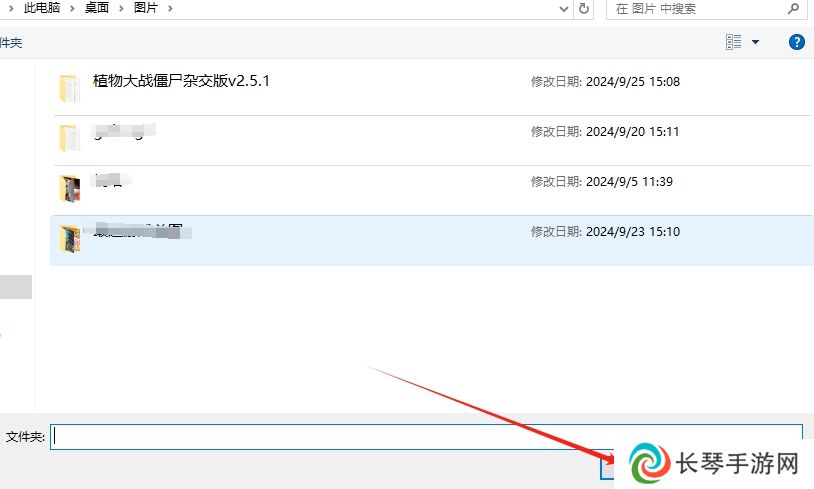Click the folder icon dated 2024/9/5 11:39

(x=70, y=188)
